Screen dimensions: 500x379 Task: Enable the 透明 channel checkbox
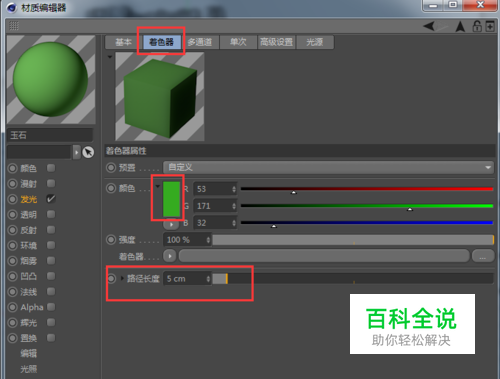(51, 214)
